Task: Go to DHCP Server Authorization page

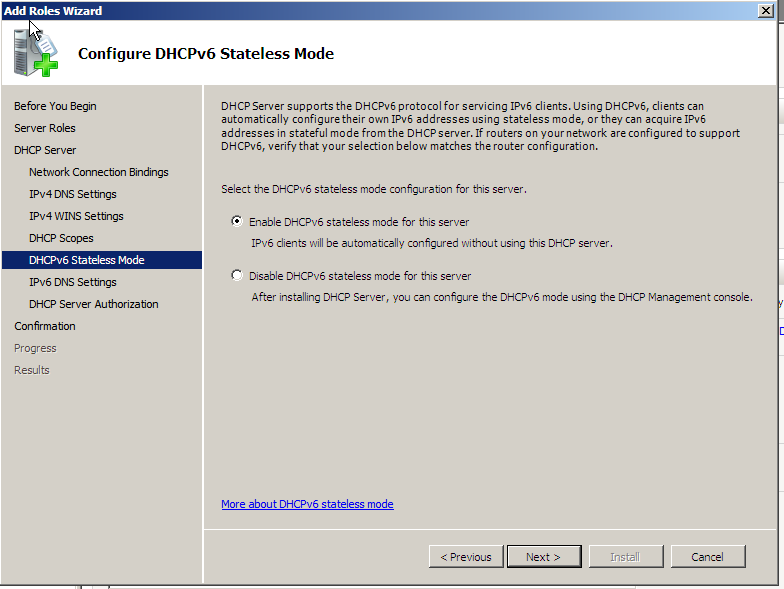Action: pos(94,304)
